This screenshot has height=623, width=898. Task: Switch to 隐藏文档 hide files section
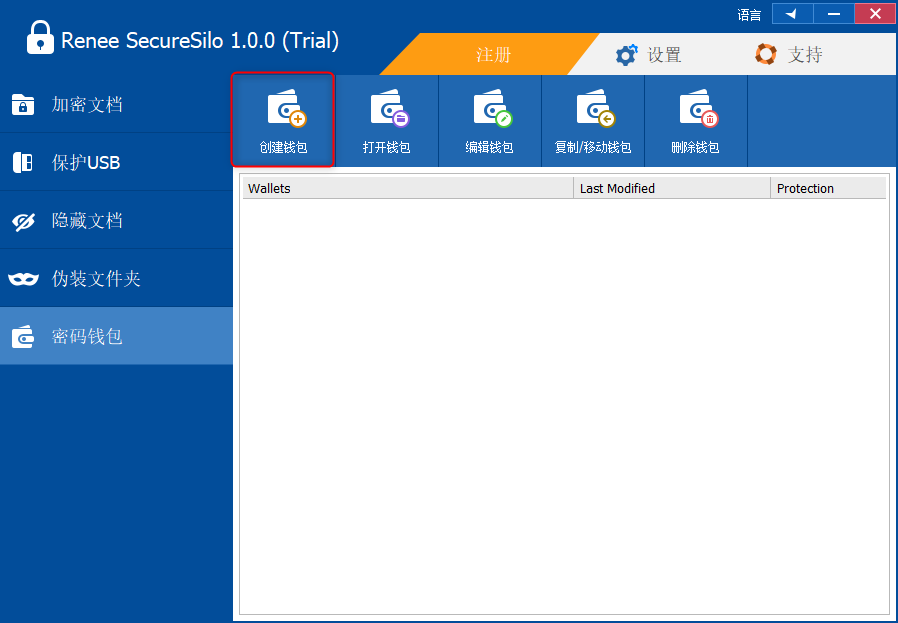pyautogui.click(x=116, y=220)
